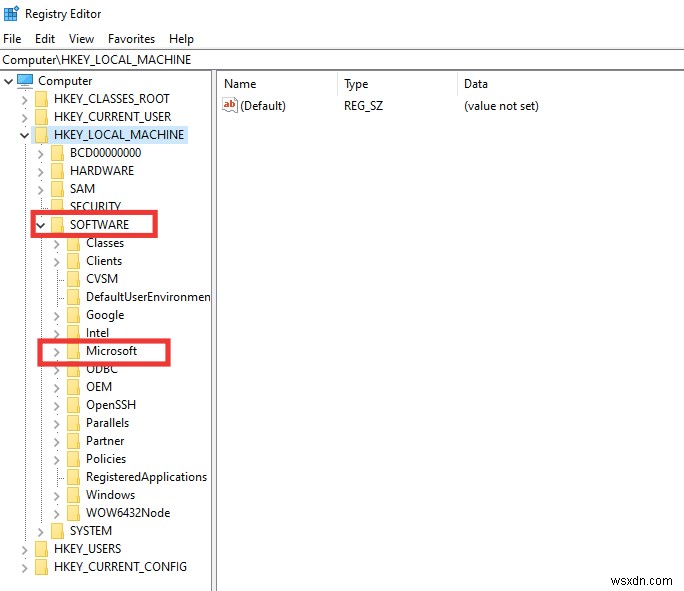
Task: Click the BCD00000000 folder icon
Action: (x=58, y=153)
